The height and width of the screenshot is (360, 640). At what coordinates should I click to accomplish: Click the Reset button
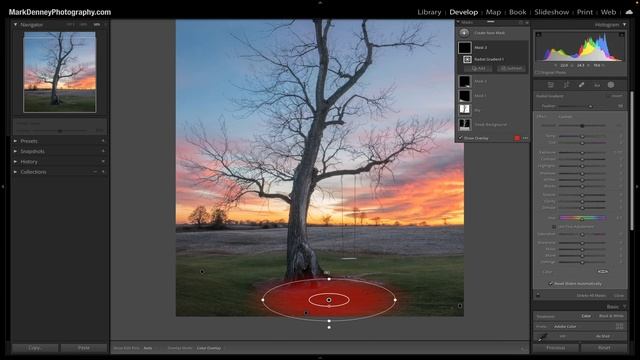click(604, 348)
